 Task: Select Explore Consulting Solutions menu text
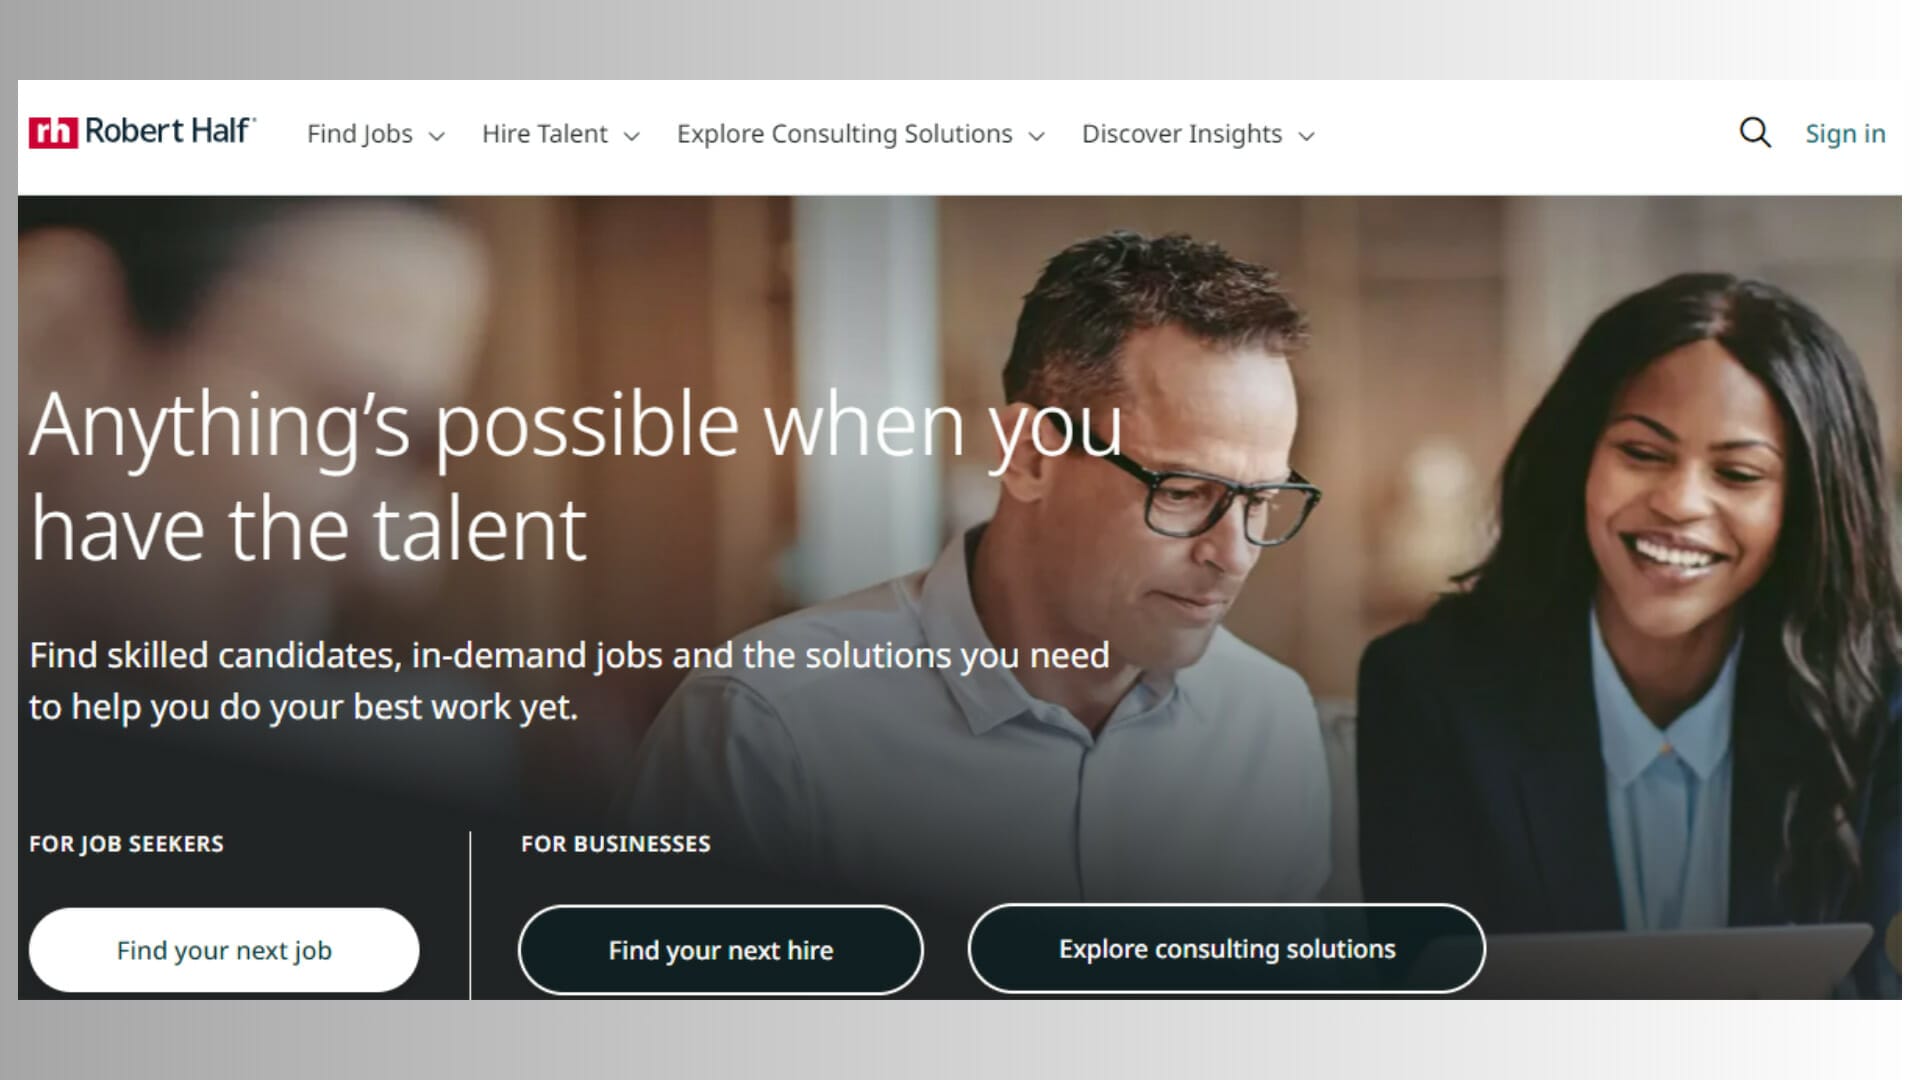pyautogui.click(x=844, y=134)
